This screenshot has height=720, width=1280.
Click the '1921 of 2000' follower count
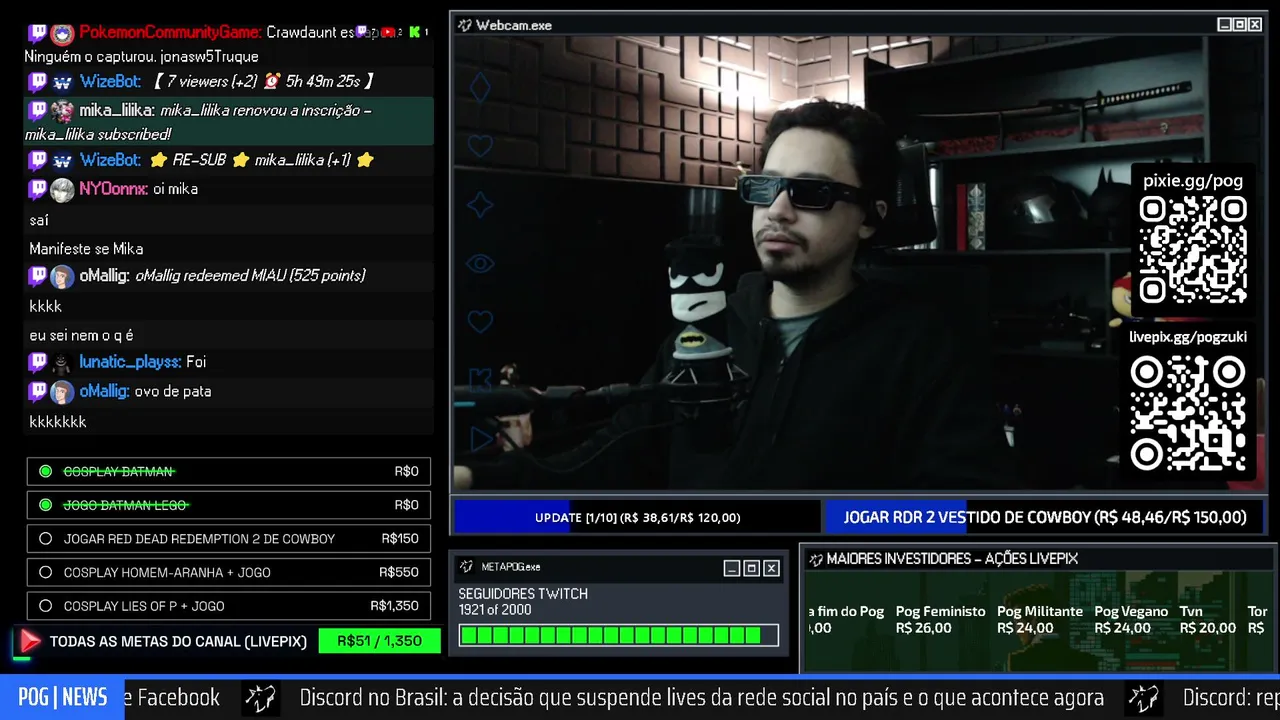coord(495,610)
